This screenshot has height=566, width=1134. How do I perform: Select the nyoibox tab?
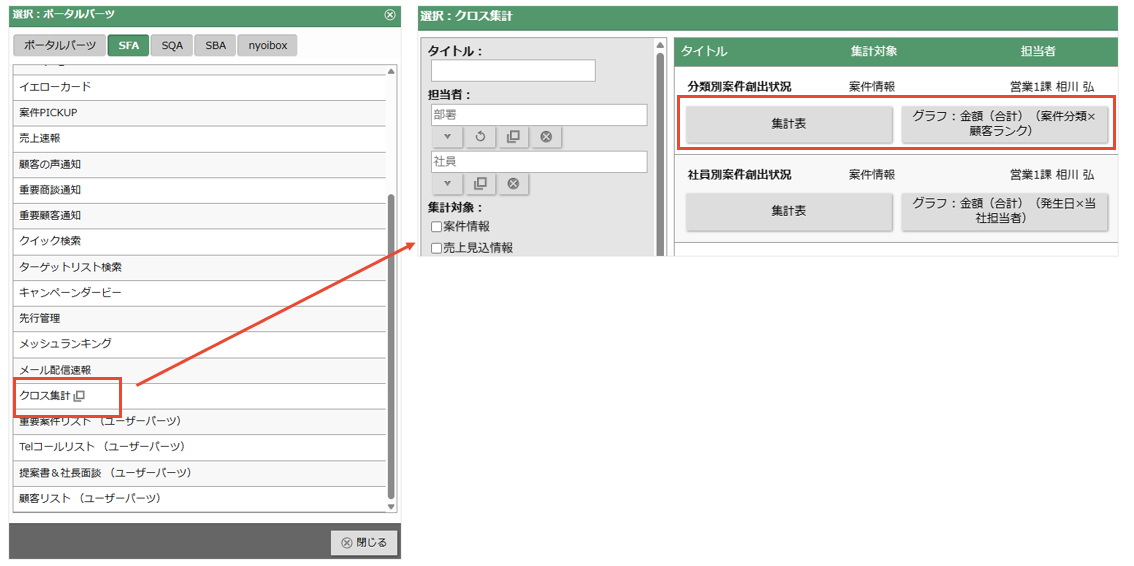pyautogui.click(x=267, y=46)
